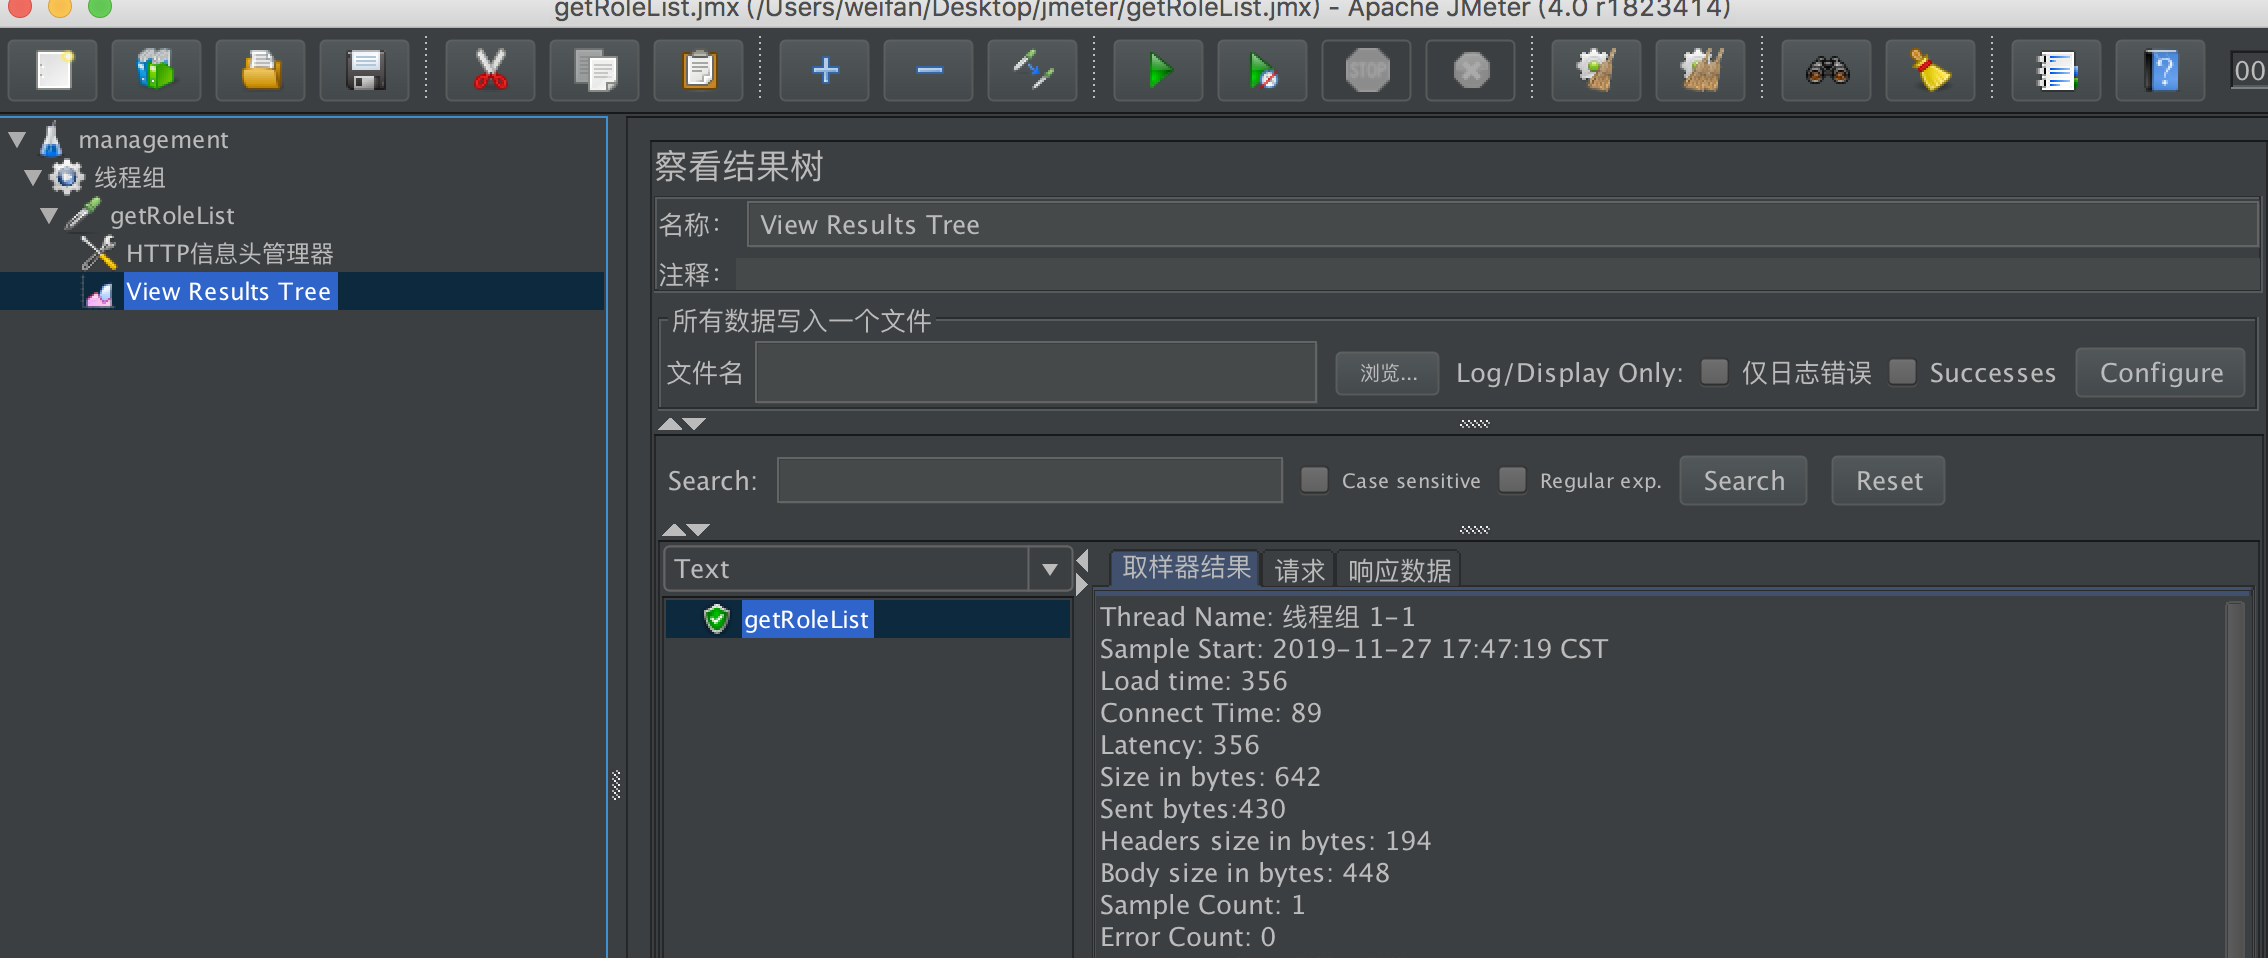
Task: Click the Shutdown threads icon
Action: [x=1470, y=71]
